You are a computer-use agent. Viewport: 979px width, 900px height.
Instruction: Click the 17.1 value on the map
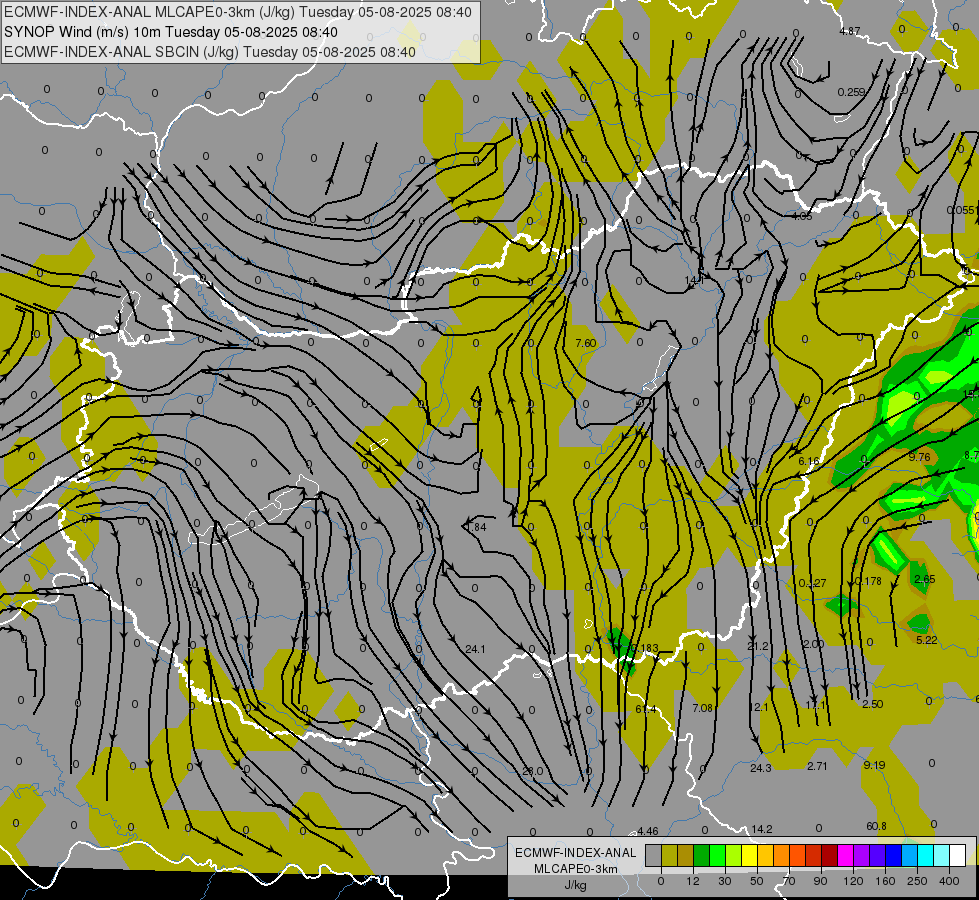pyautogui.click(x=815, y=705)
